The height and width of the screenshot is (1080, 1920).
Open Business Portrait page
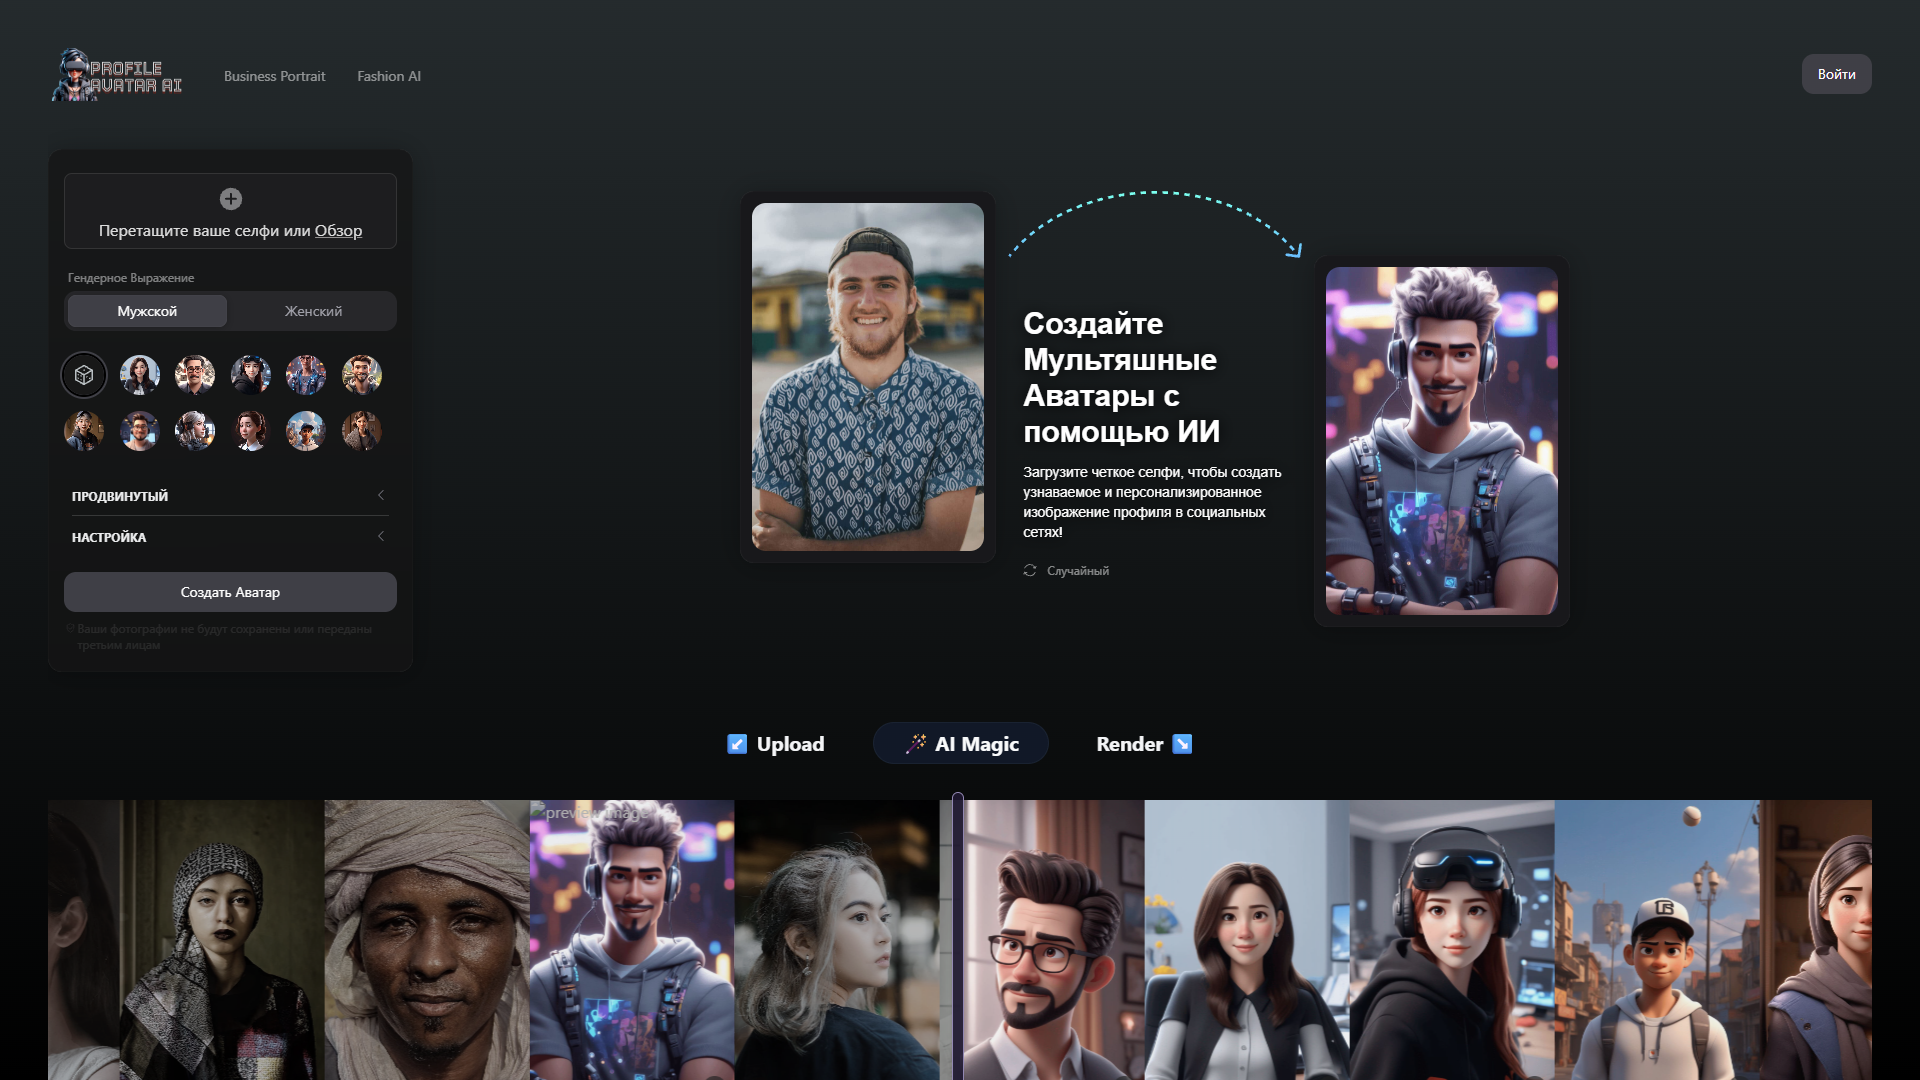click(274, 76)
